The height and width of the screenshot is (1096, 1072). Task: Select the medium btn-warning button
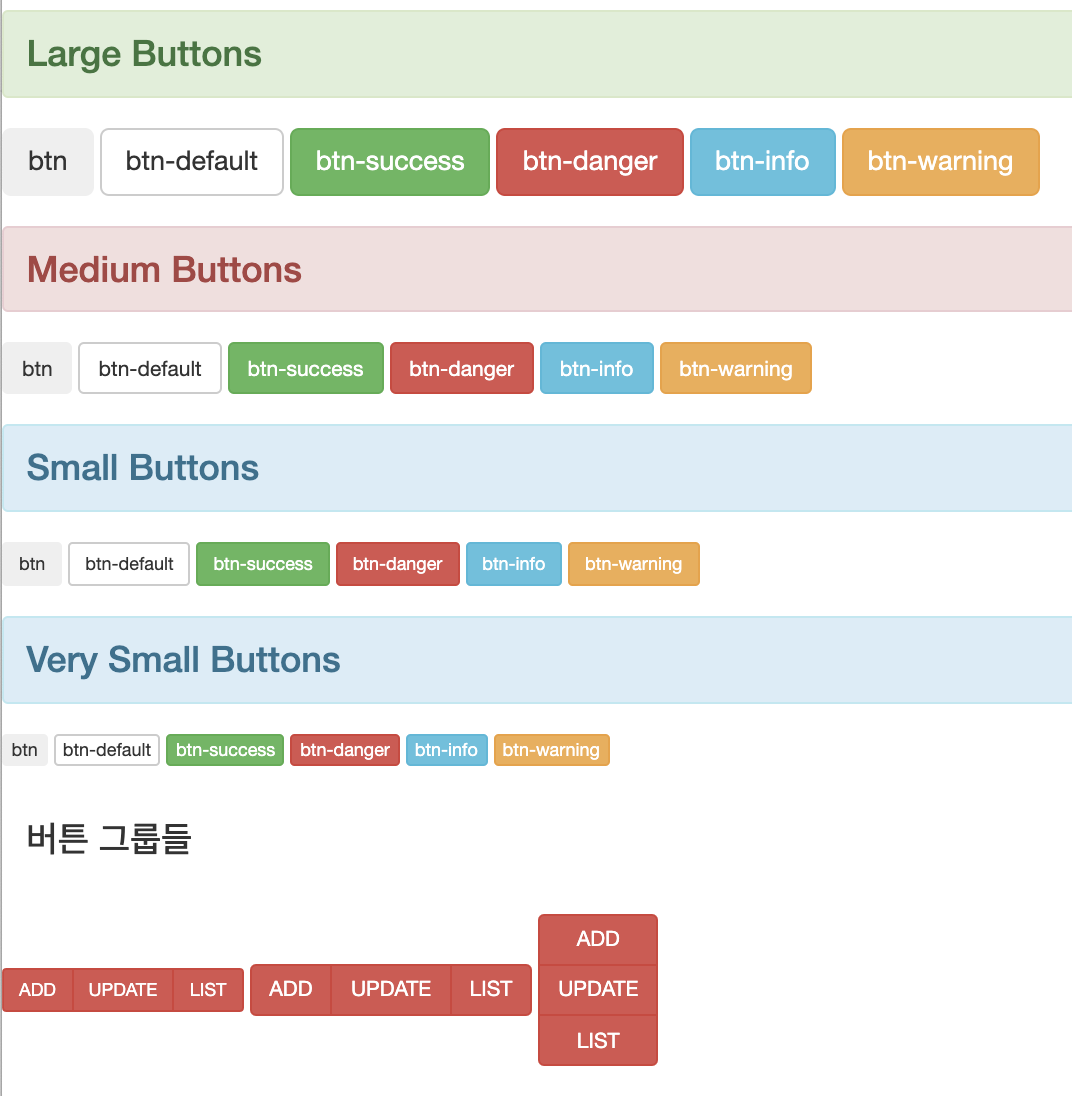pyautogui.click(x=736, y=368)
